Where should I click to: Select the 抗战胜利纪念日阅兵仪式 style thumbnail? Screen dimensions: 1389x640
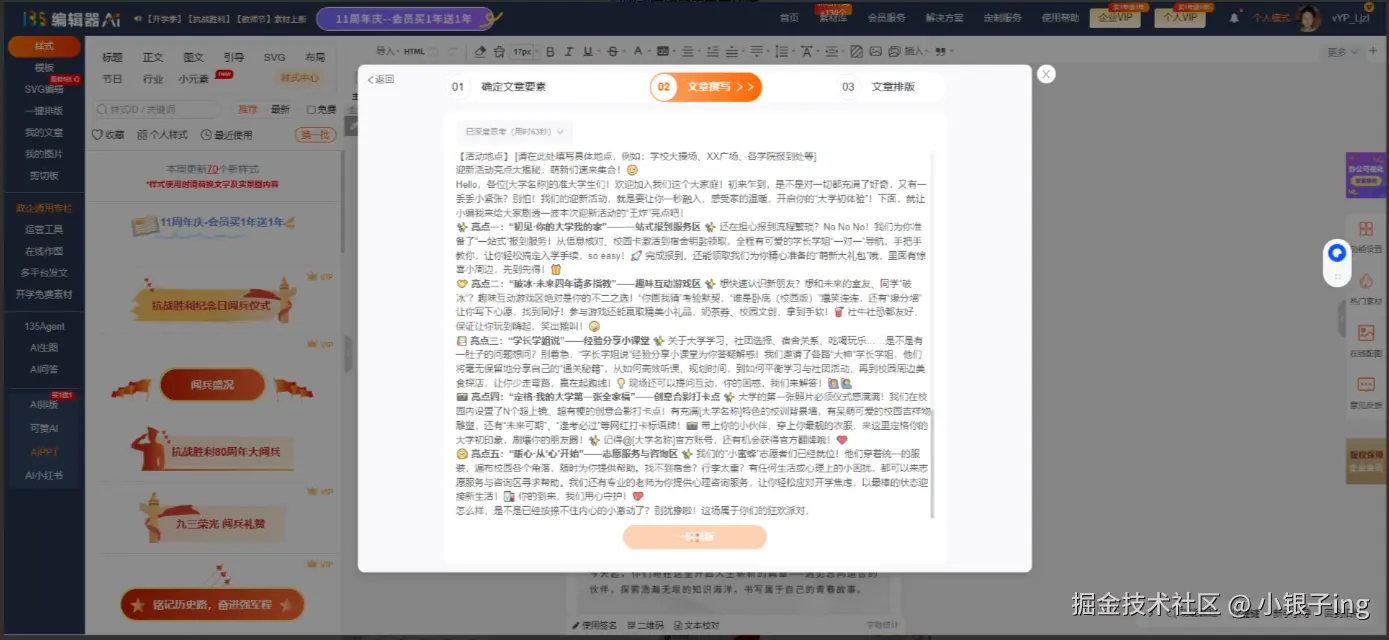[x=212, y=305]
